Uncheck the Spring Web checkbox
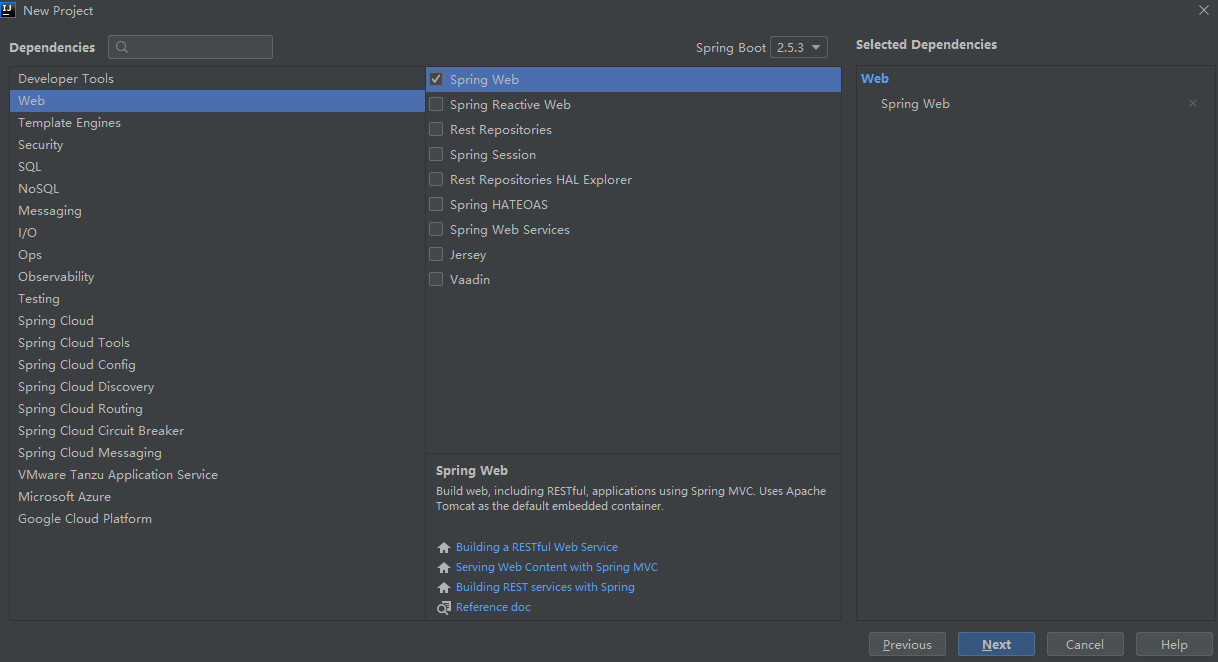The image size is (1218, 662). click(x=436, y=79)
